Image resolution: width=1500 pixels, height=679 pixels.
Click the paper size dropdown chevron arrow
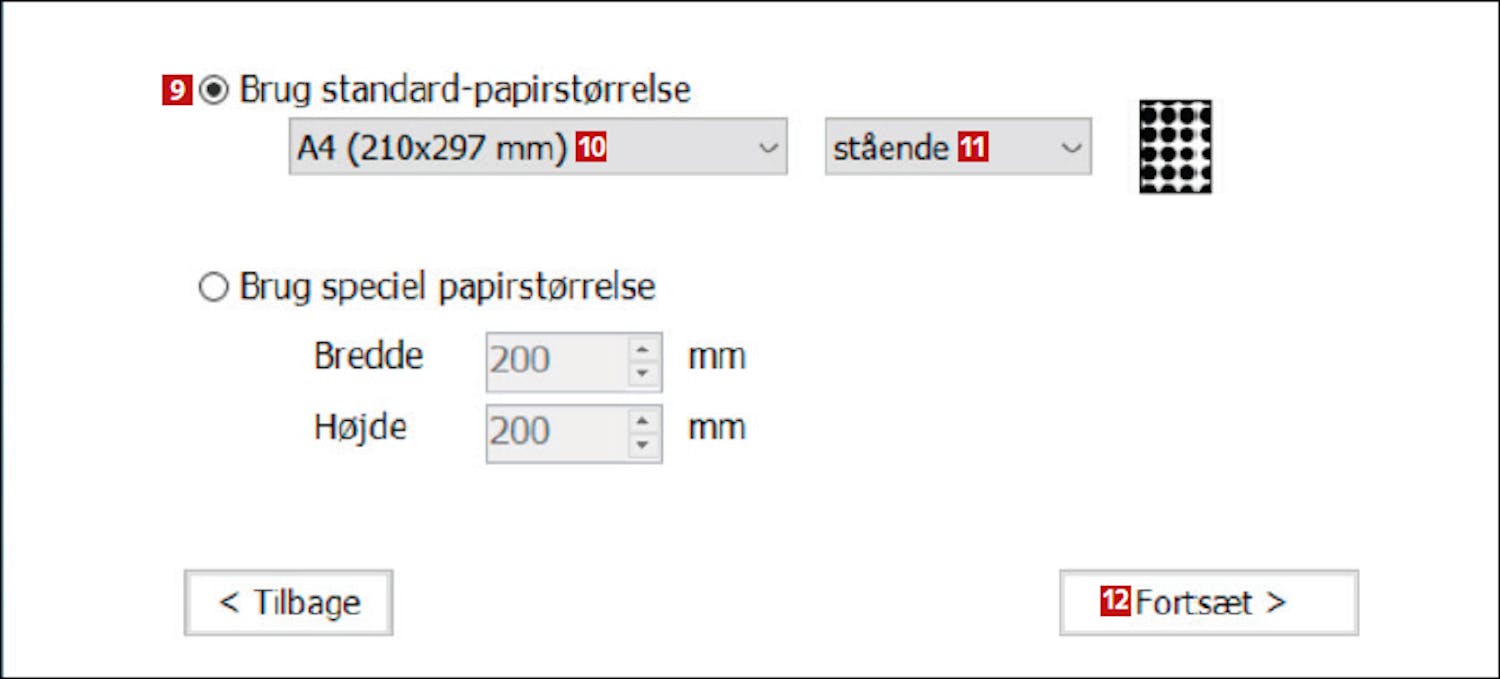[767, 148]
